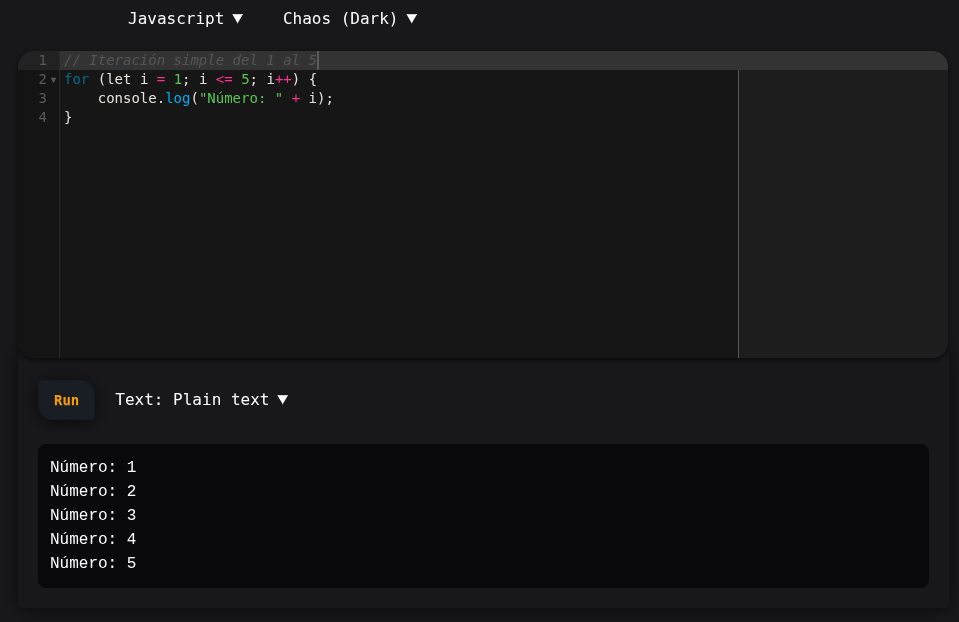Click the closing brace on line 4
The height and width of the screenshot is (622, 959).
68,117
